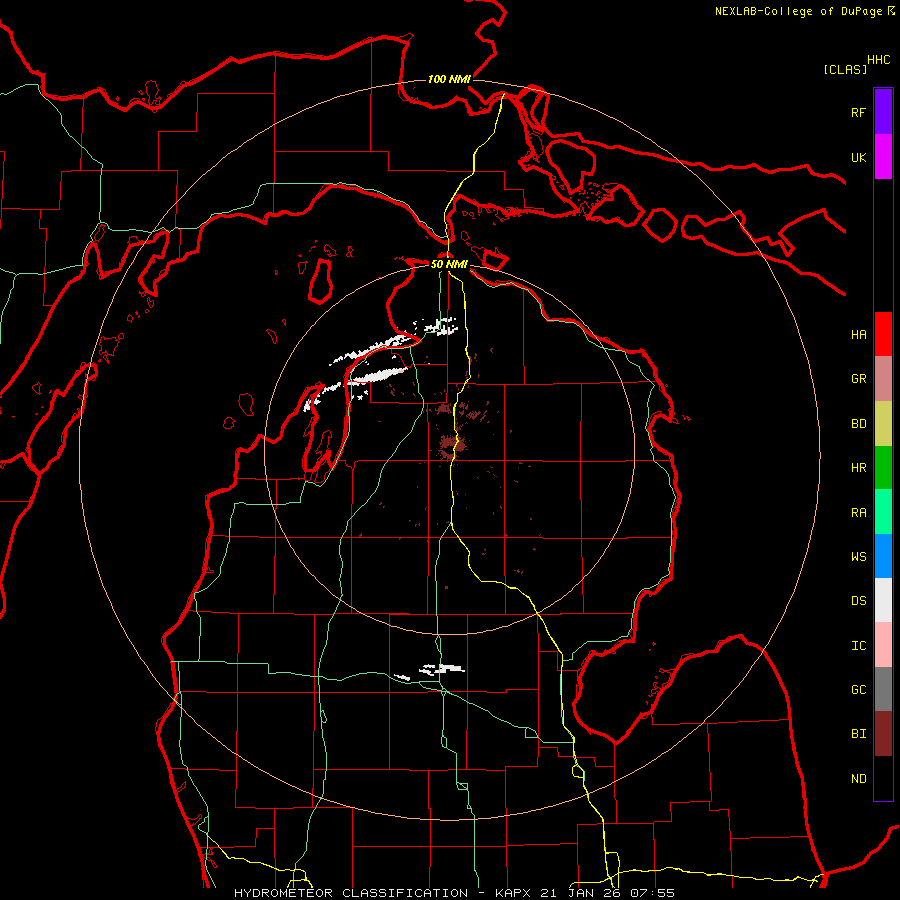900x900 pixels.
Task: Select the yellow BD legend swatch
Action: [883, 424]
